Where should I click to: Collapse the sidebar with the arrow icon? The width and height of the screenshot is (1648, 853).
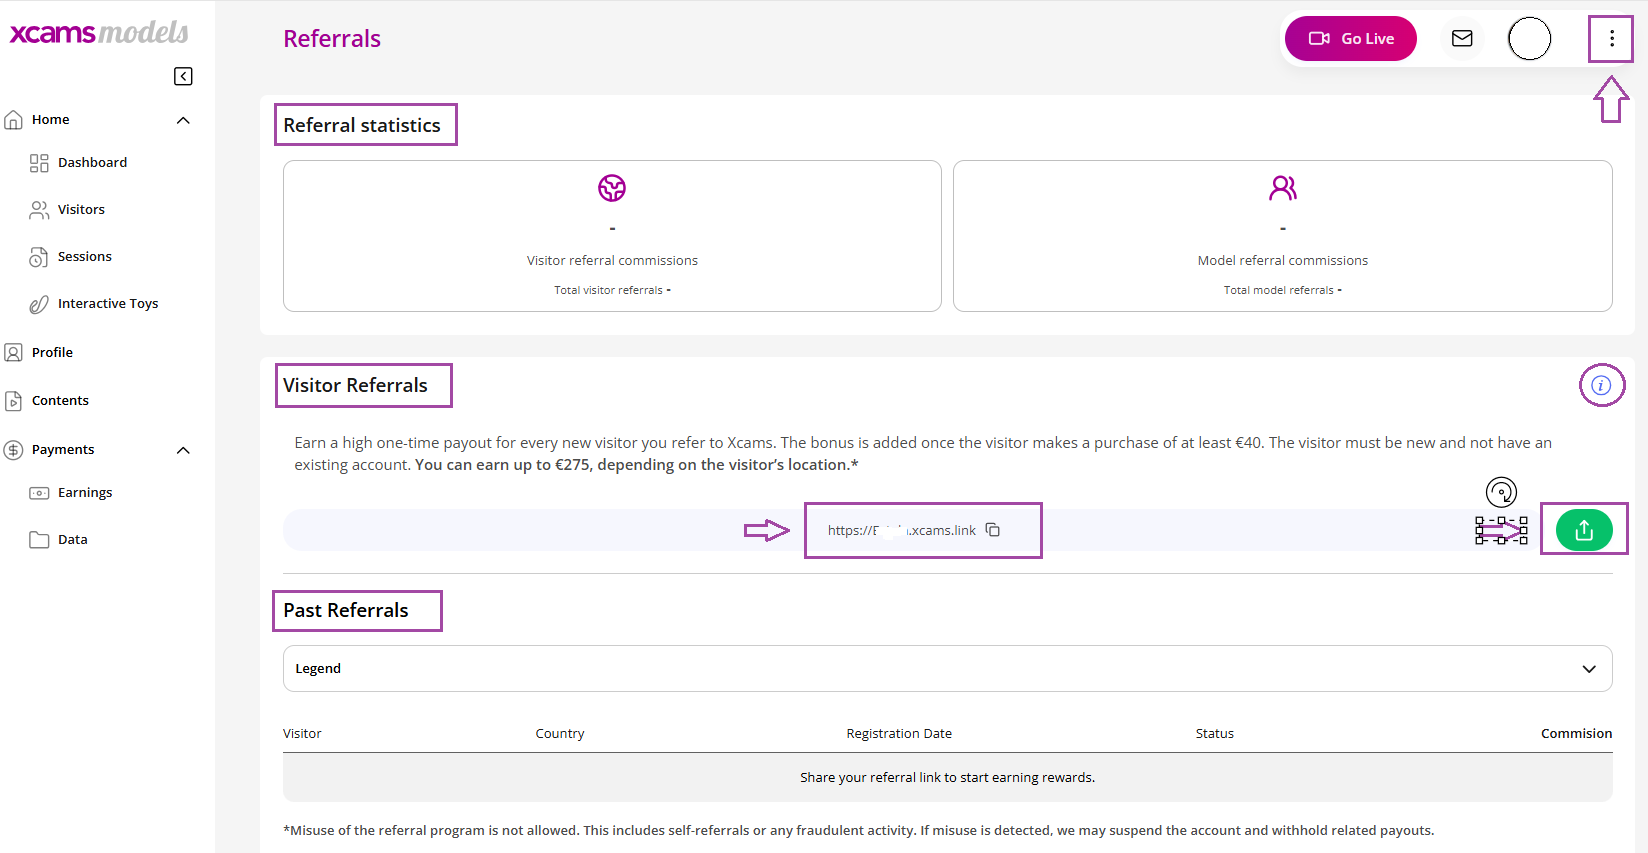183,76
